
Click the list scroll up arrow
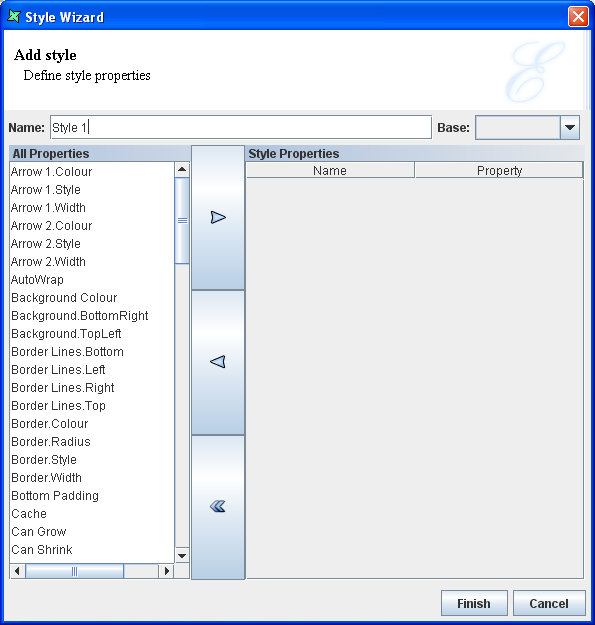point(182,169)
